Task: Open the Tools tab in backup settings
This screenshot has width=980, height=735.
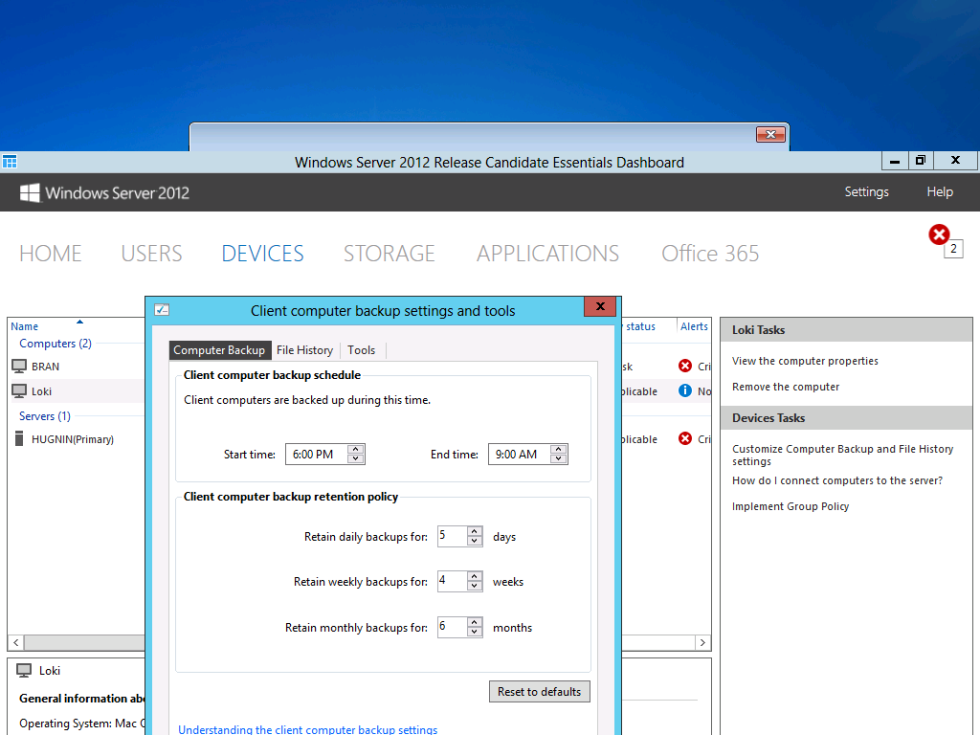Action: coord(361,350)
